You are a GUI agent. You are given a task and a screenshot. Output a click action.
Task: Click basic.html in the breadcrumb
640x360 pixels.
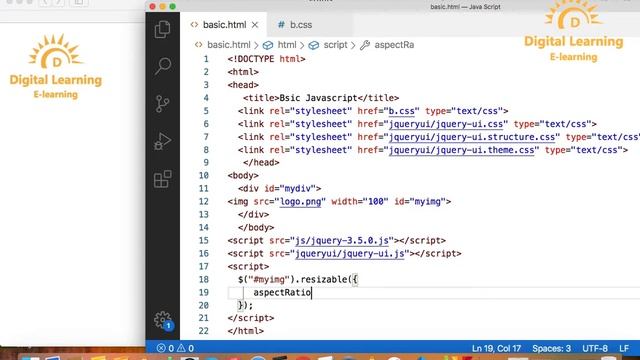229,45
